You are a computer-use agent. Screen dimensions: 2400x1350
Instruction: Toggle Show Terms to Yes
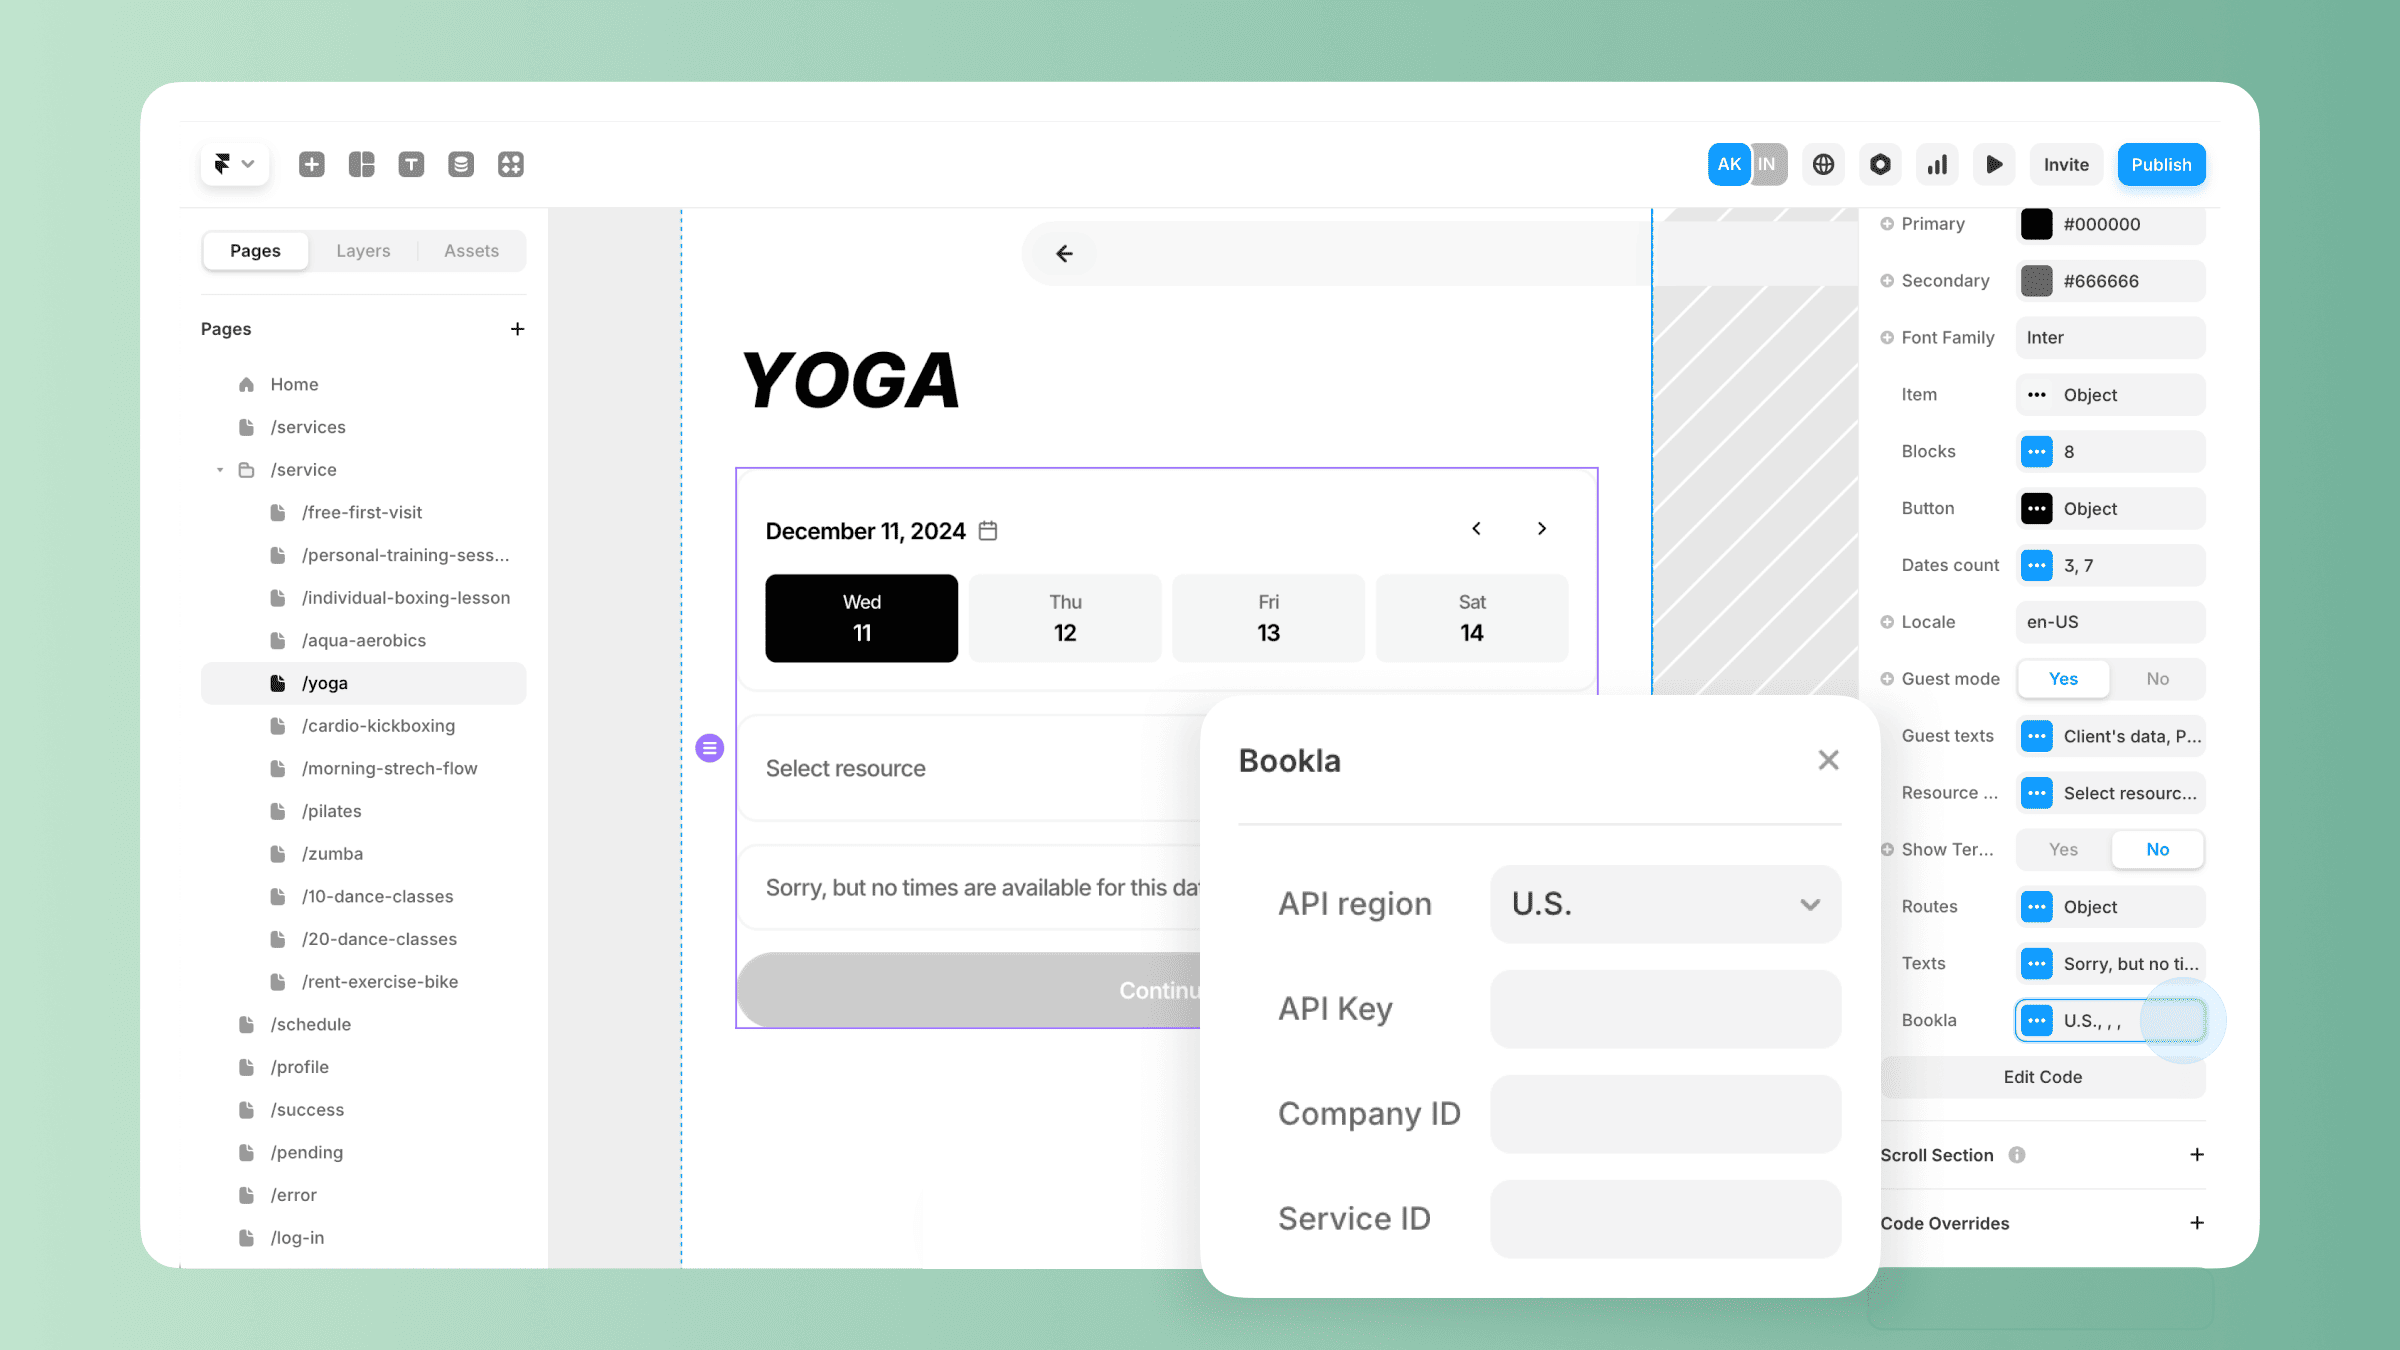(x=2064, y=849)
